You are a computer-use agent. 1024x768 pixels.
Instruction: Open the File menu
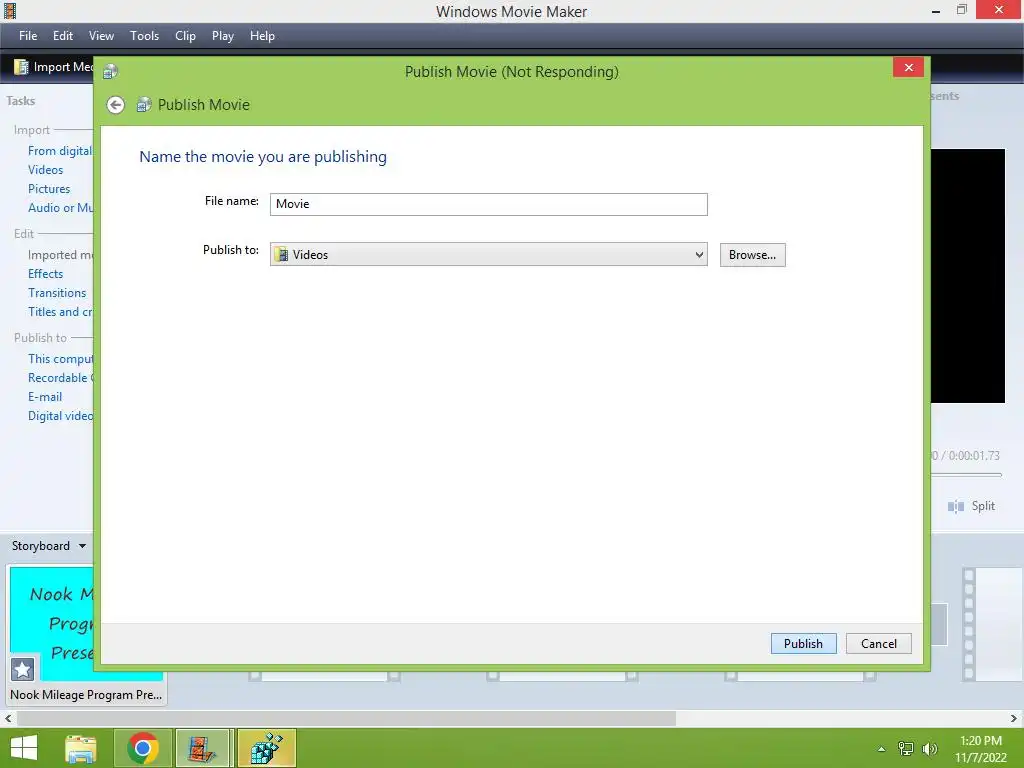(x=28, y=36)
